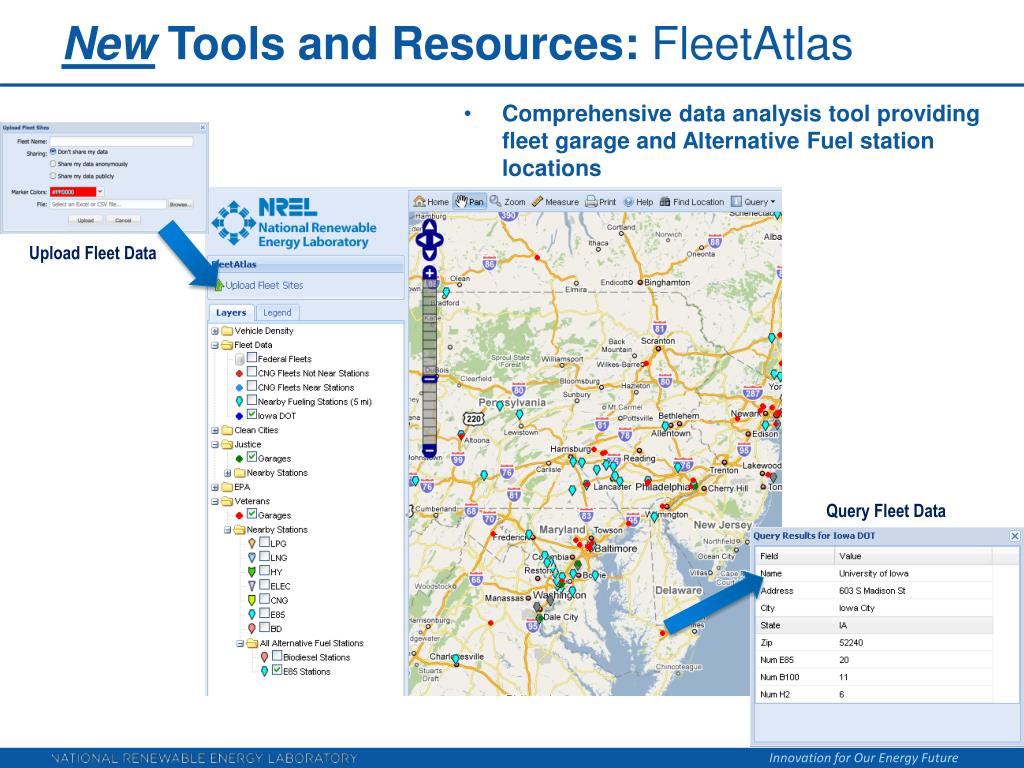
Task: Check CNG Fleets Not Near Stations
Action: tap(251, 372)
